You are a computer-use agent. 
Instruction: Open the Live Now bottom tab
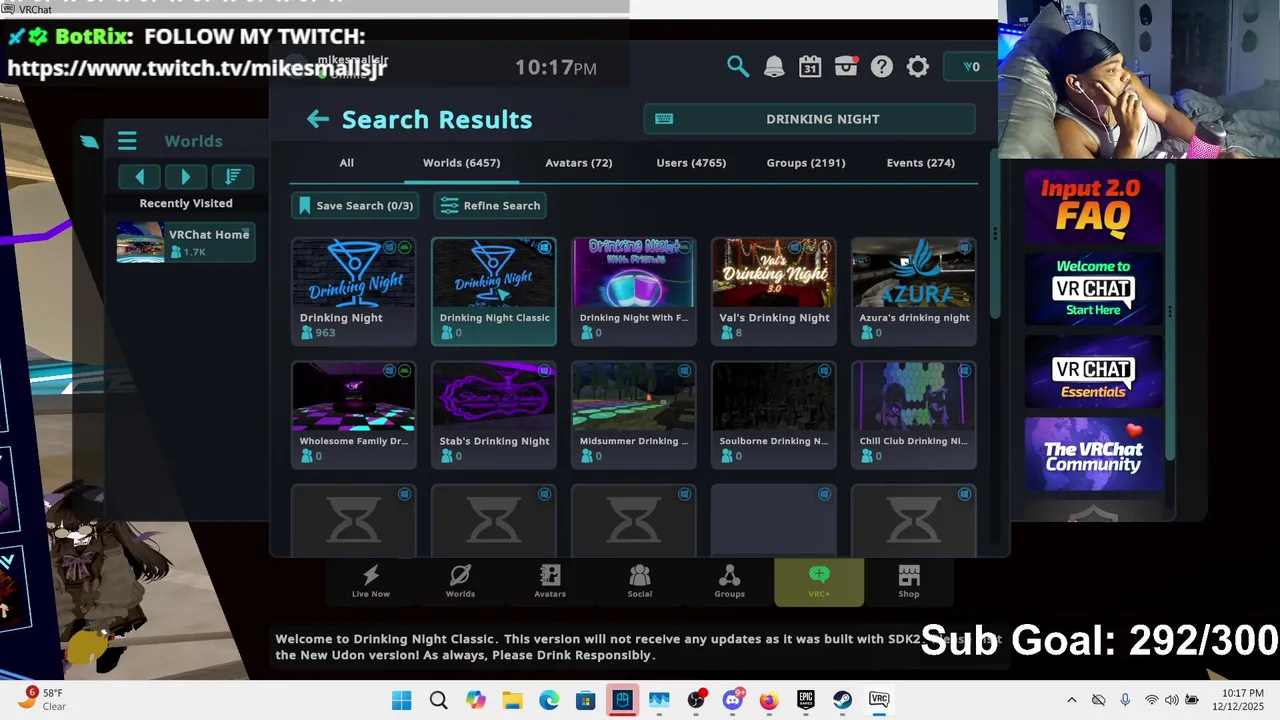tap(371, 581)
